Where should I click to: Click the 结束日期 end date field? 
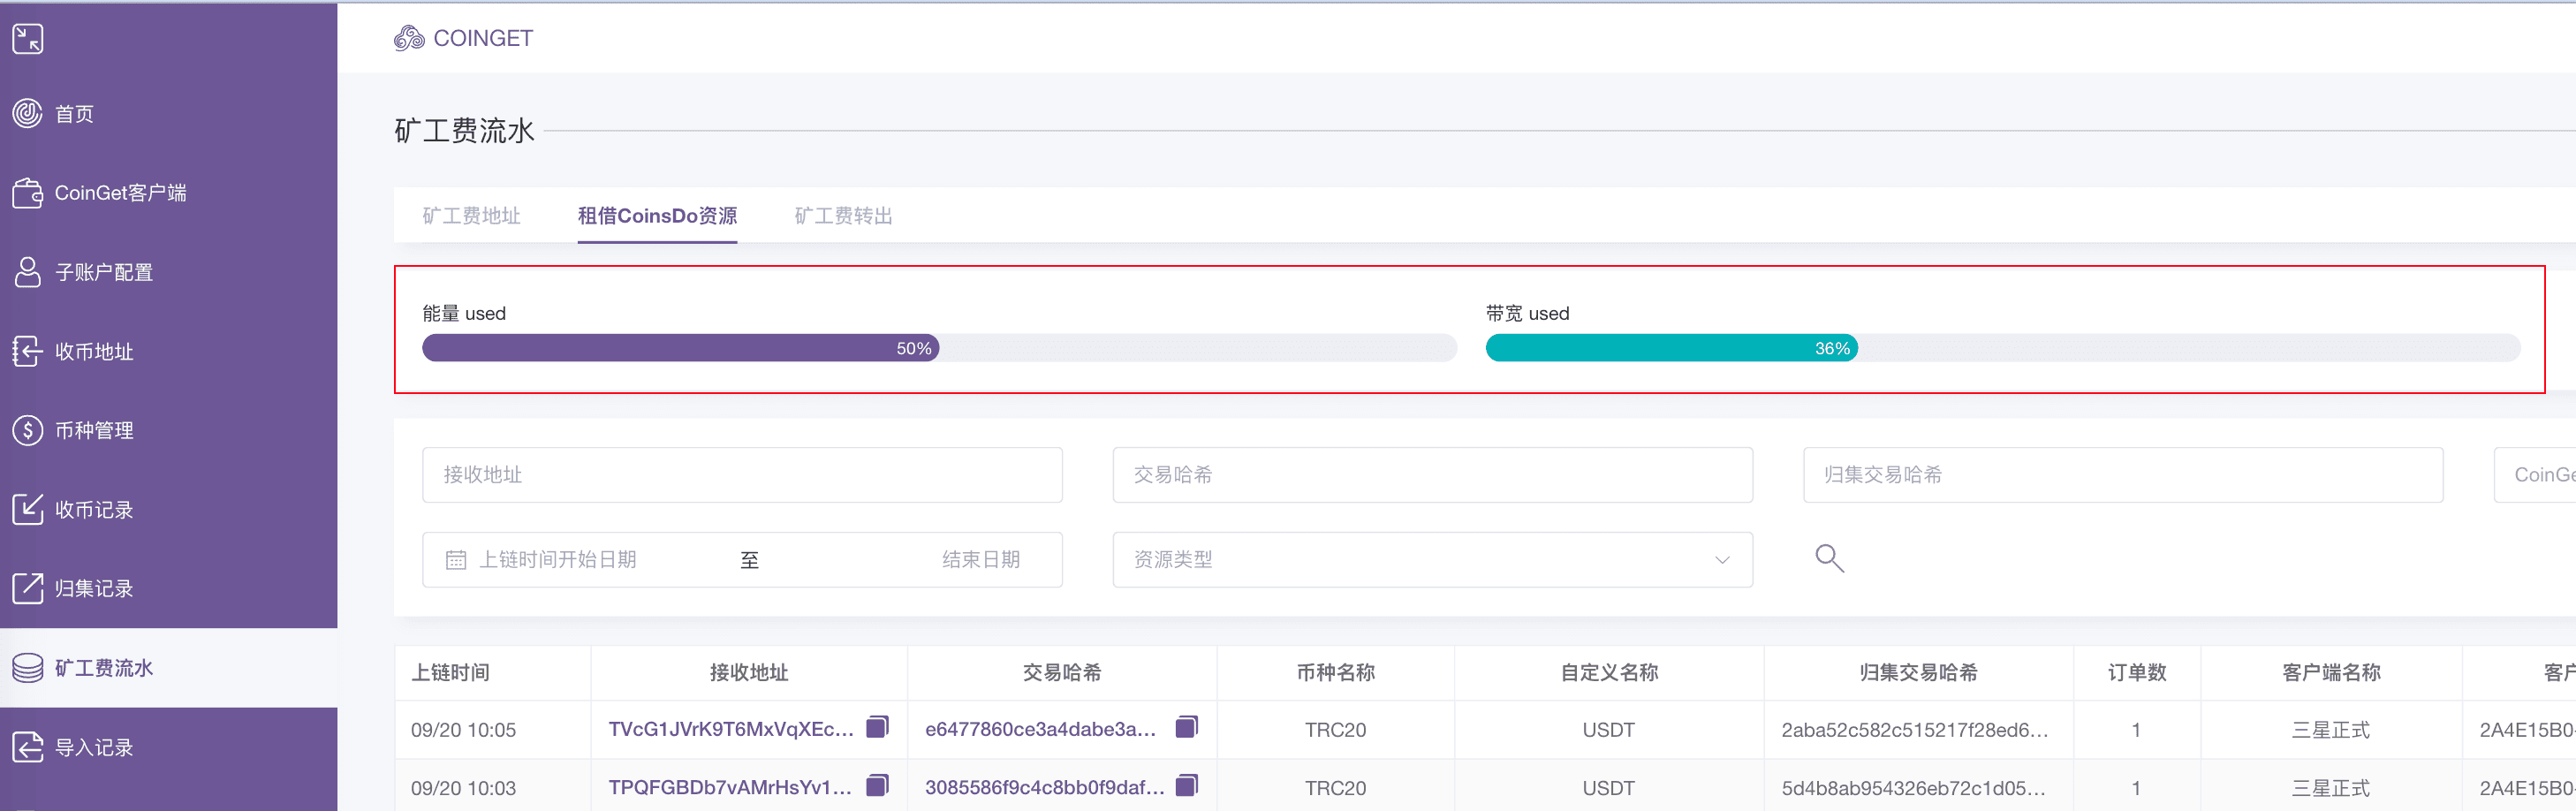(980, 560)
